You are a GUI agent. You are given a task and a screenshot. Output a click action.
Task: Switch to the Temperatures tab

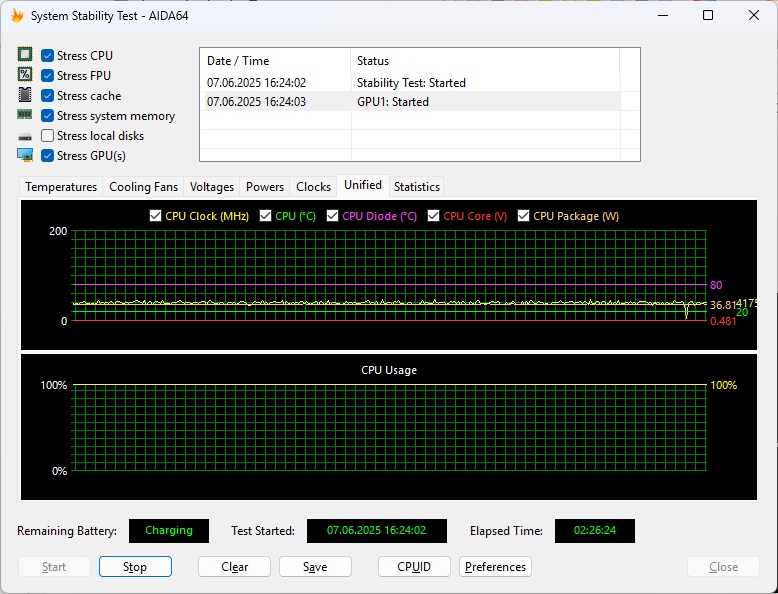[61, 187]
